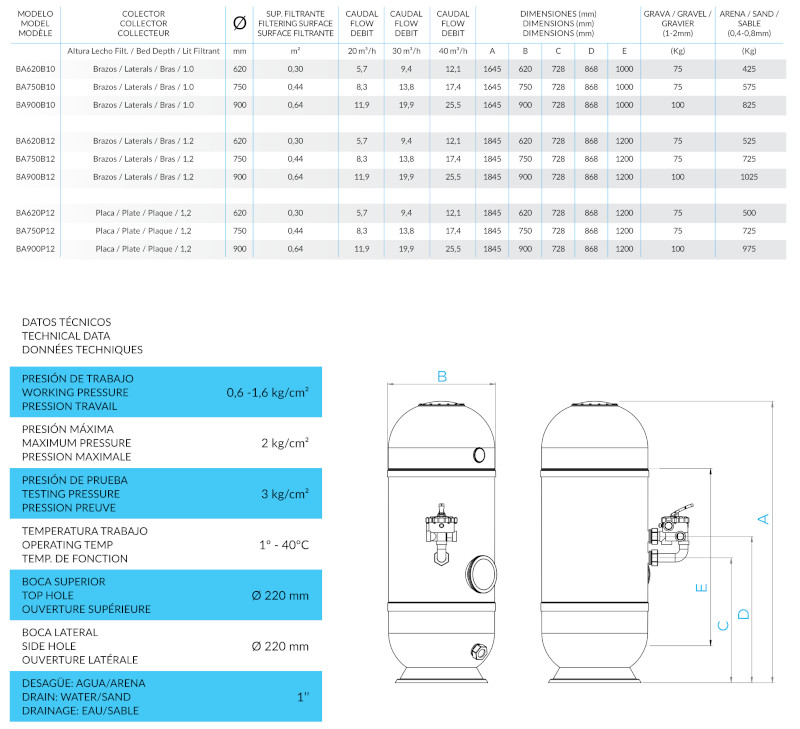Select the BA900P12 model row label
Screen dimensions: 800x729
(36, 248)
